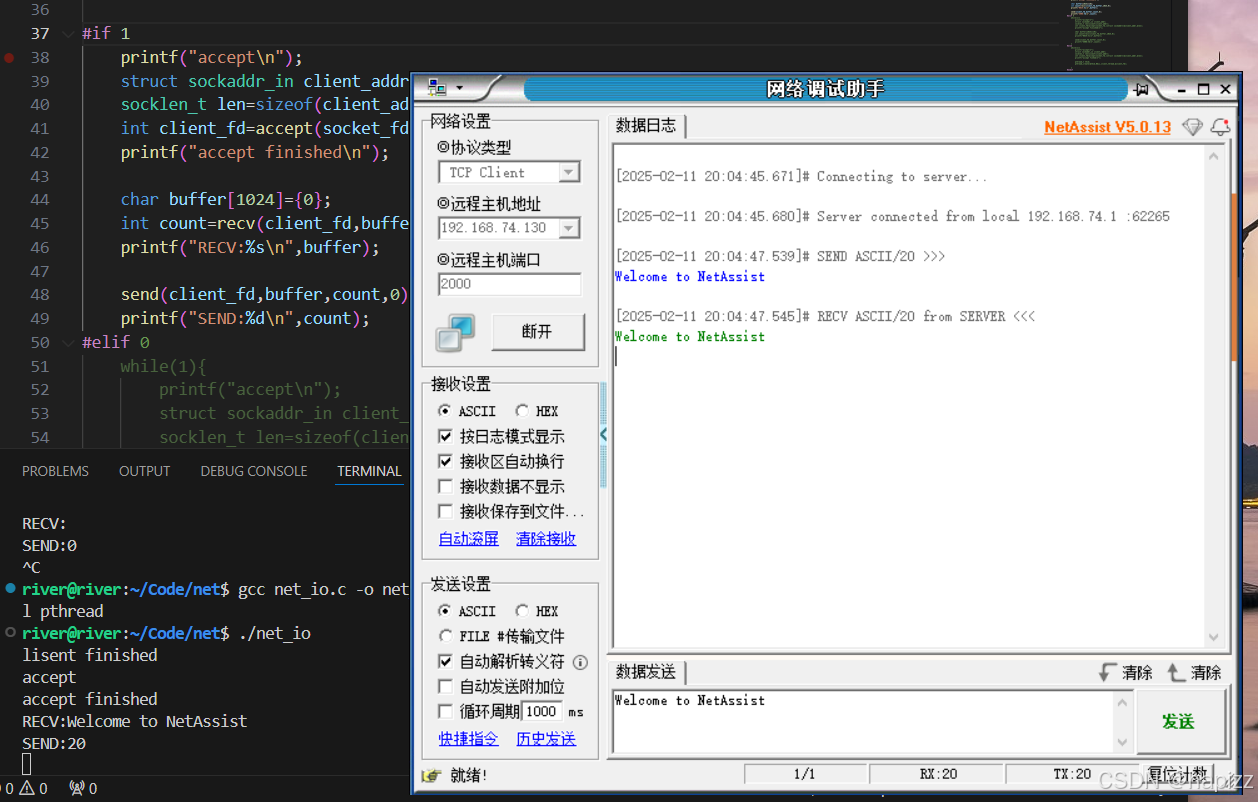The width and height of the screenshot is (1258, 802).
Task: Click the TX:20 status bar field
Action: (1072, 774)
